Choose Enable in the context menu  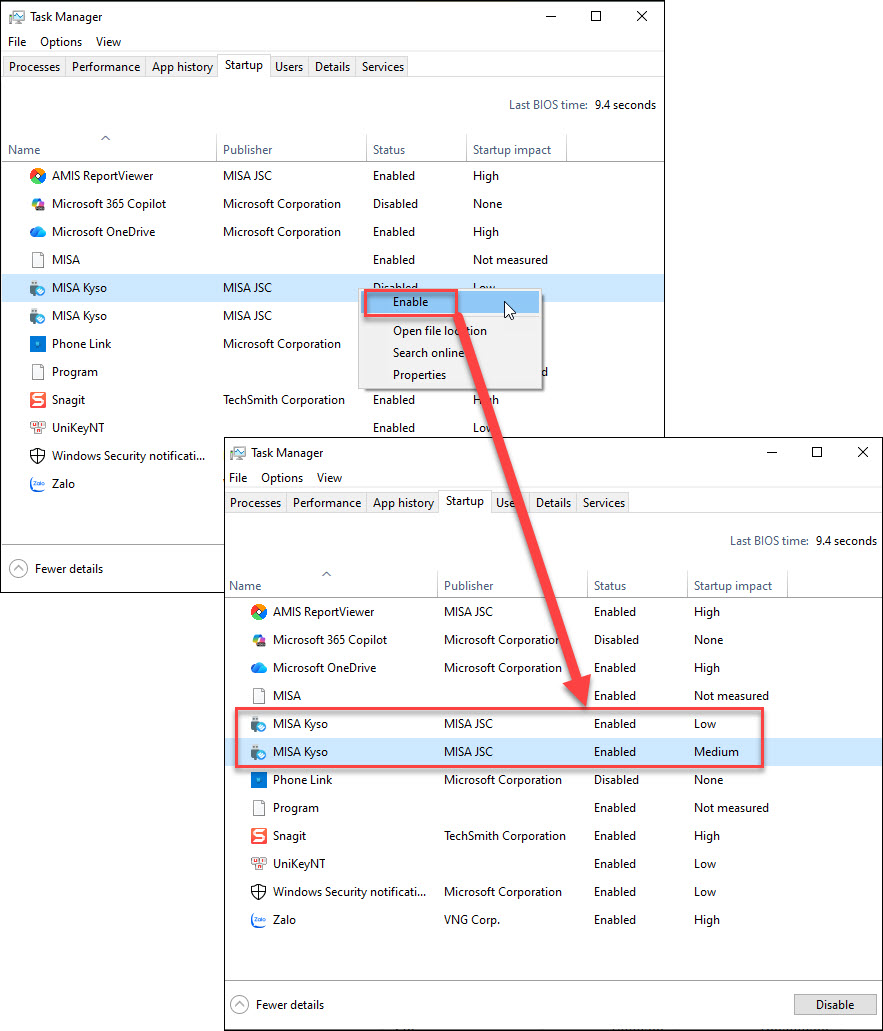[451, 302]
